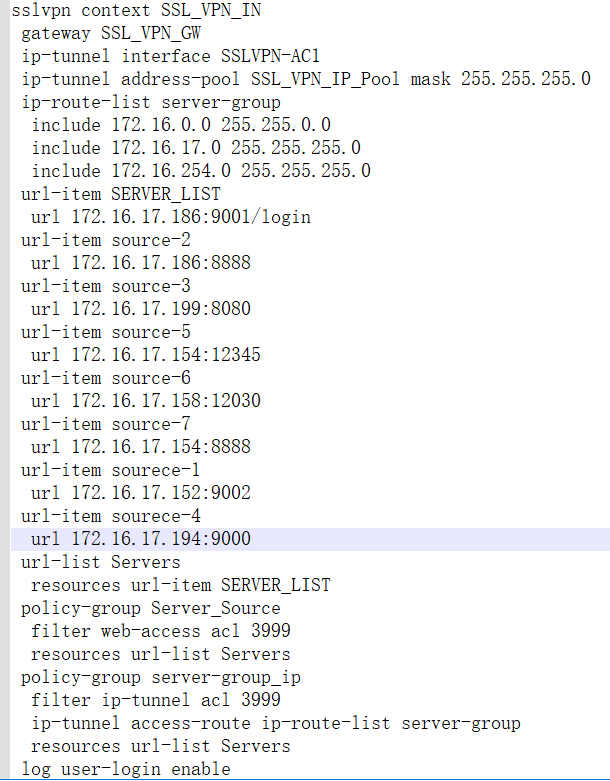Click the 'ip-route-list server-group' line
This screenshot has width=610, height=781.
(x=150, y=102)
